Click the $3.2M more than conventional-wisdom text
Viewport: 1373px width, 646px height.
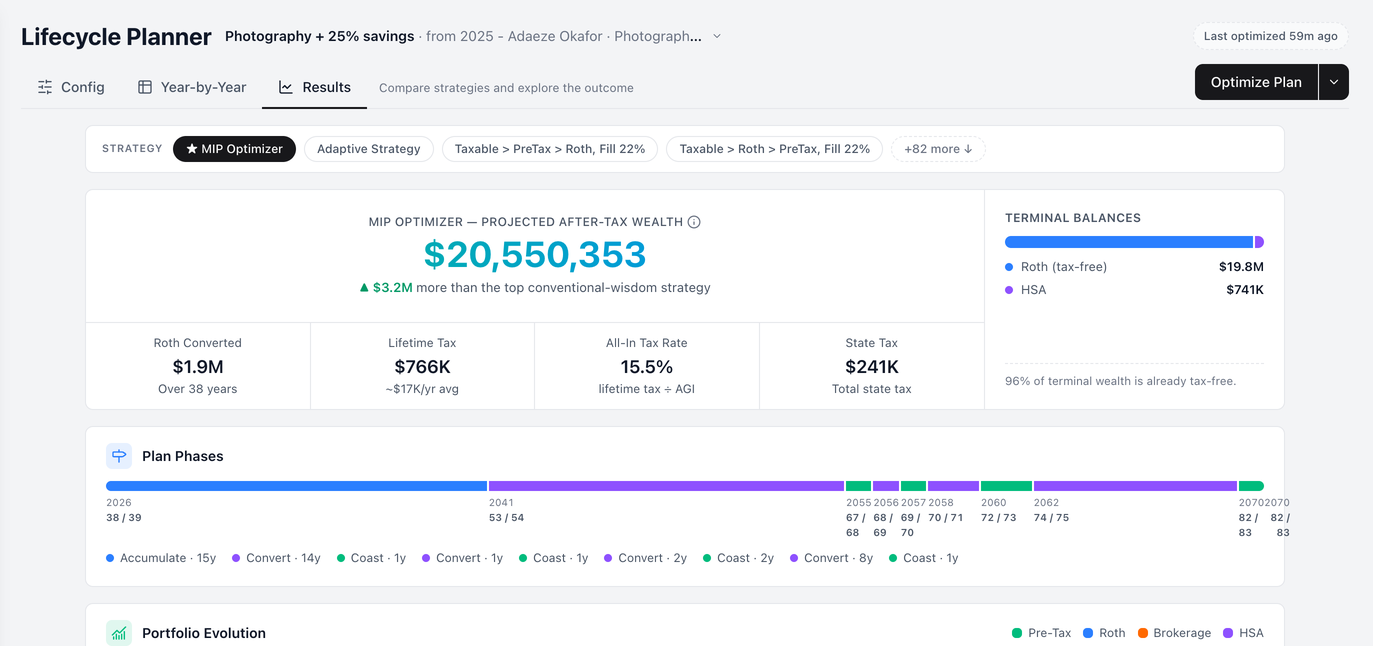535,288
